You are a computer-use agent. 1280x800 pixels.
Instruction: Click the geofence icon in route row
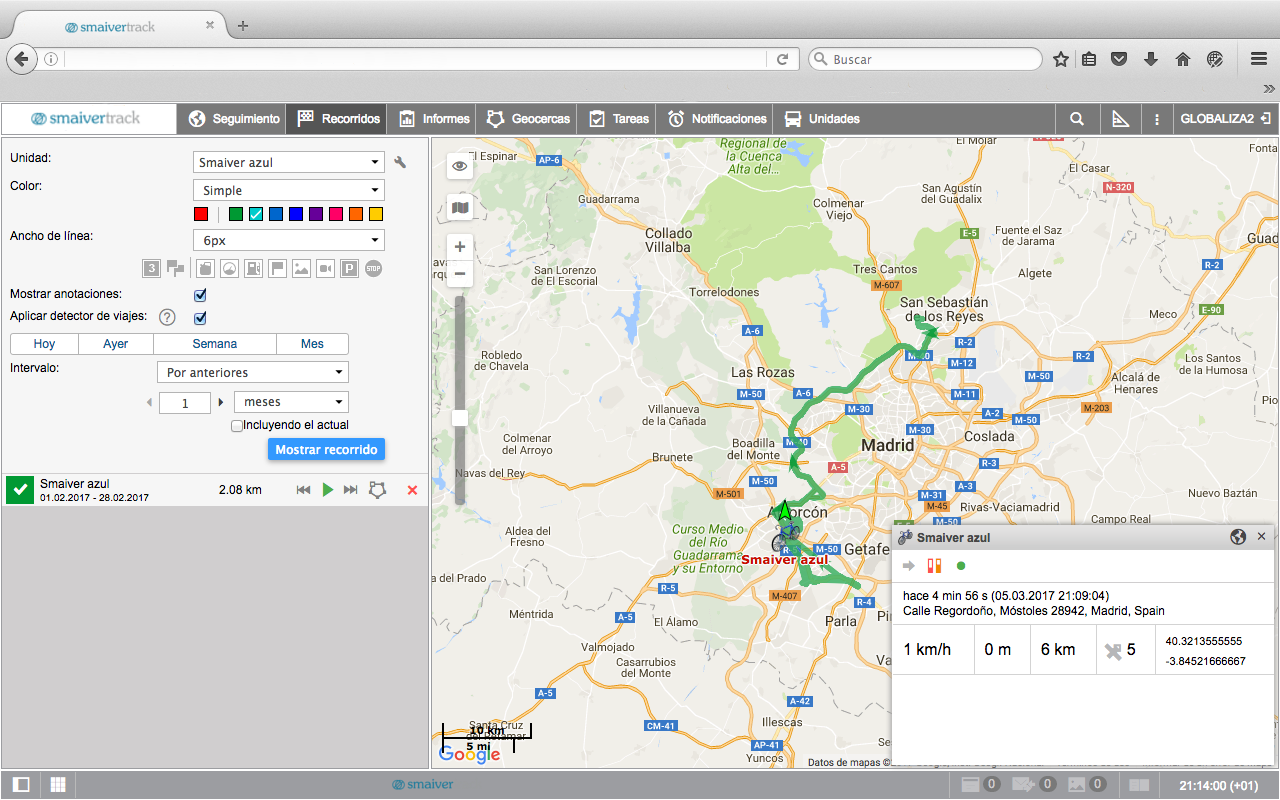tap(377, 490)
